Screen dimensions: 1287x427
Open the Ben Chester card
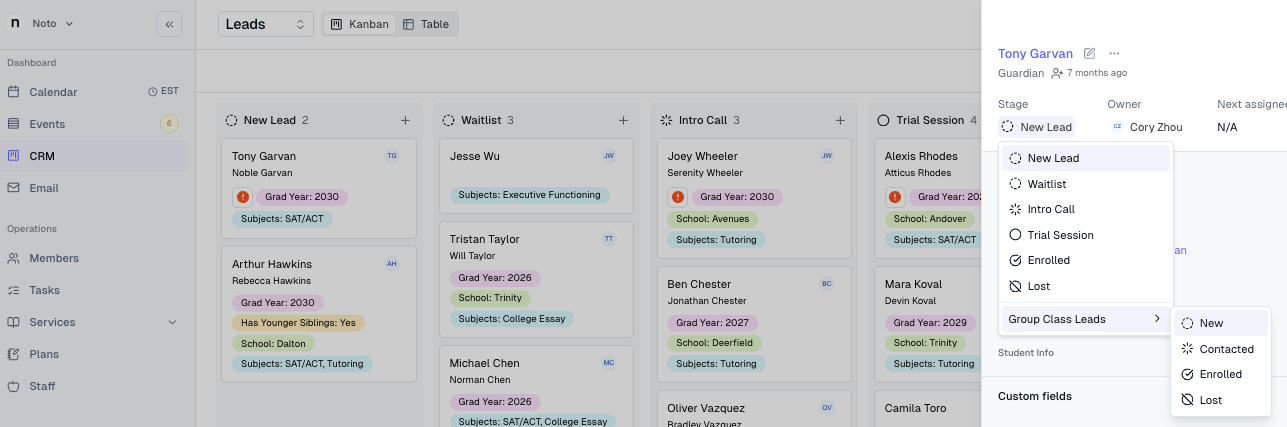(x=754, y=324)
